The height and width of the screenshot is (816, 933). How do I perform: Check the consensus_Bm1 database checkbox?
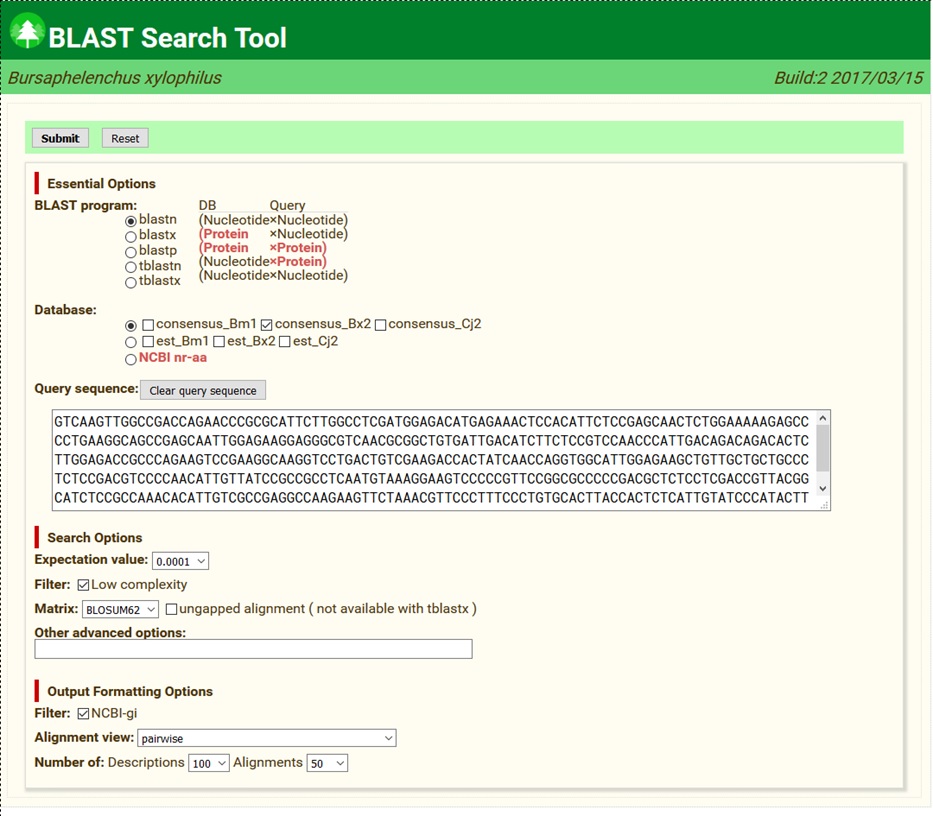coord(148,326)
